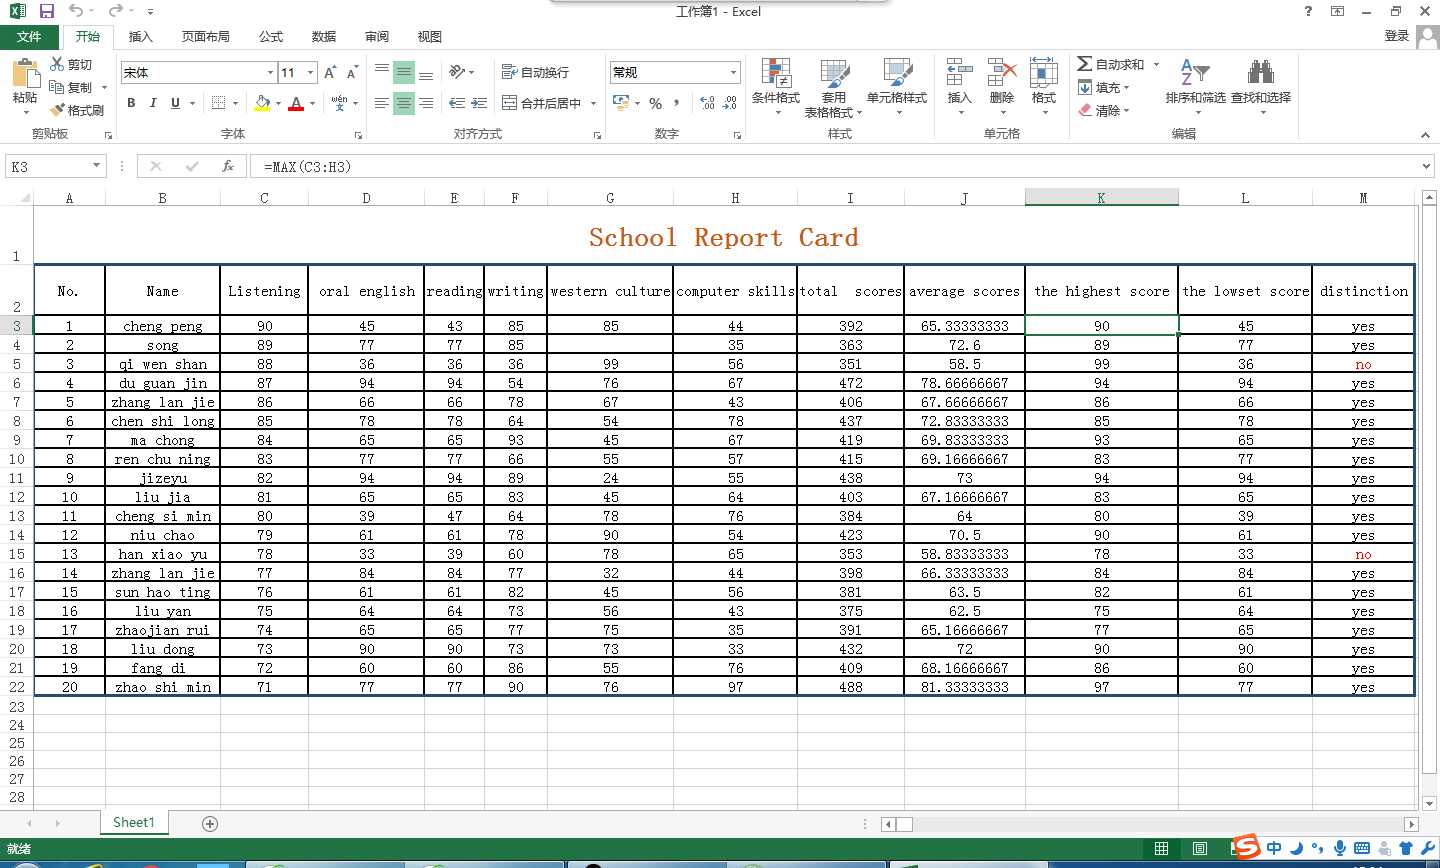Click the accounting number format icon
Viewport: 1440px width, 868px height.
click(x=621, y=103)
